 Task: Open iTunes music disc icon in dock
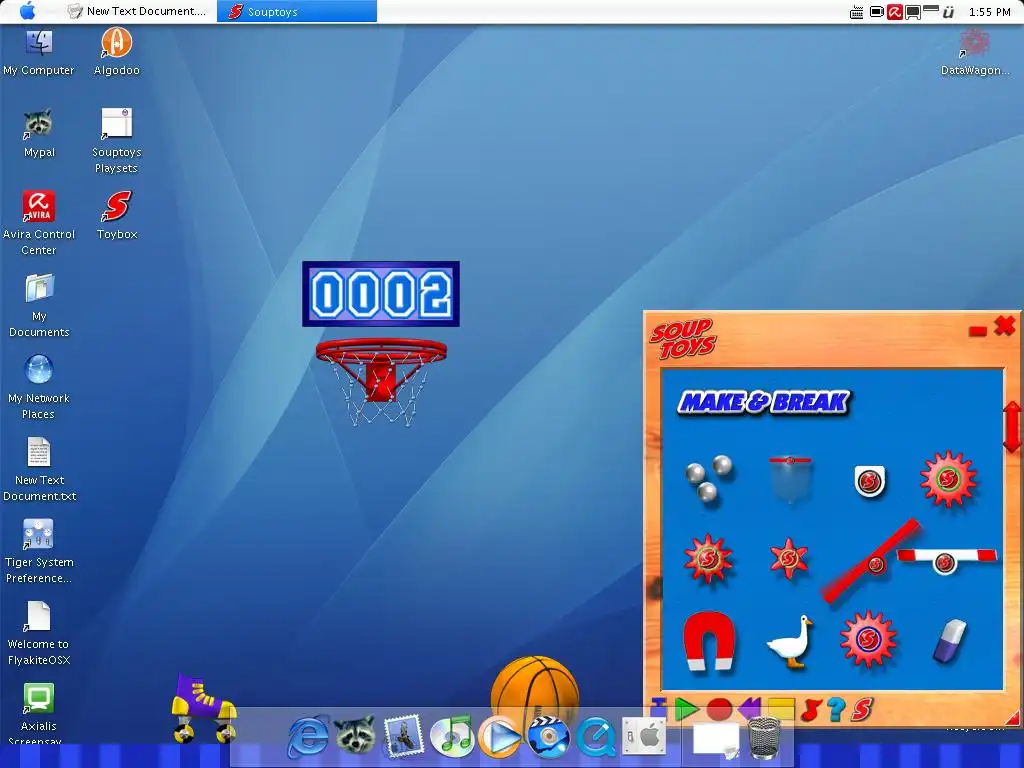pyautogui.click(x=451, y=736)
